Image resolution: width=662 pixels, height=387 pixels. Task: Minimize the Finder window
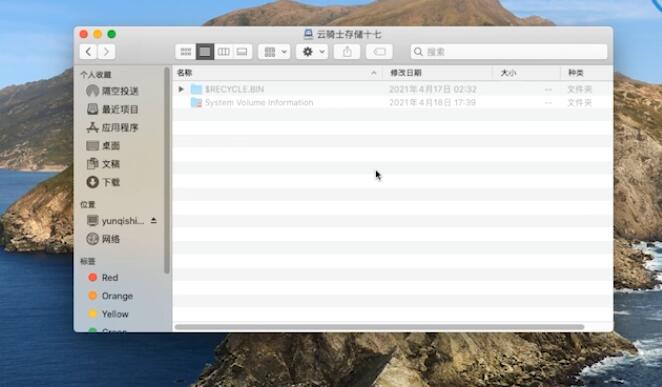click(x=98, y=34)
